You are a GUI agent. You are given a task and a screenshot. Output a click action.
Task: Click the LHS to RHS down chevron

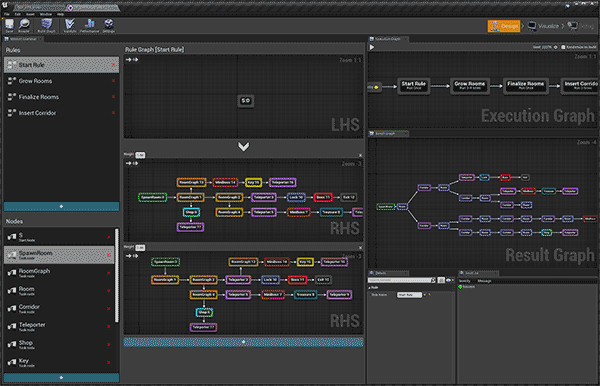[x=243, y=147]
